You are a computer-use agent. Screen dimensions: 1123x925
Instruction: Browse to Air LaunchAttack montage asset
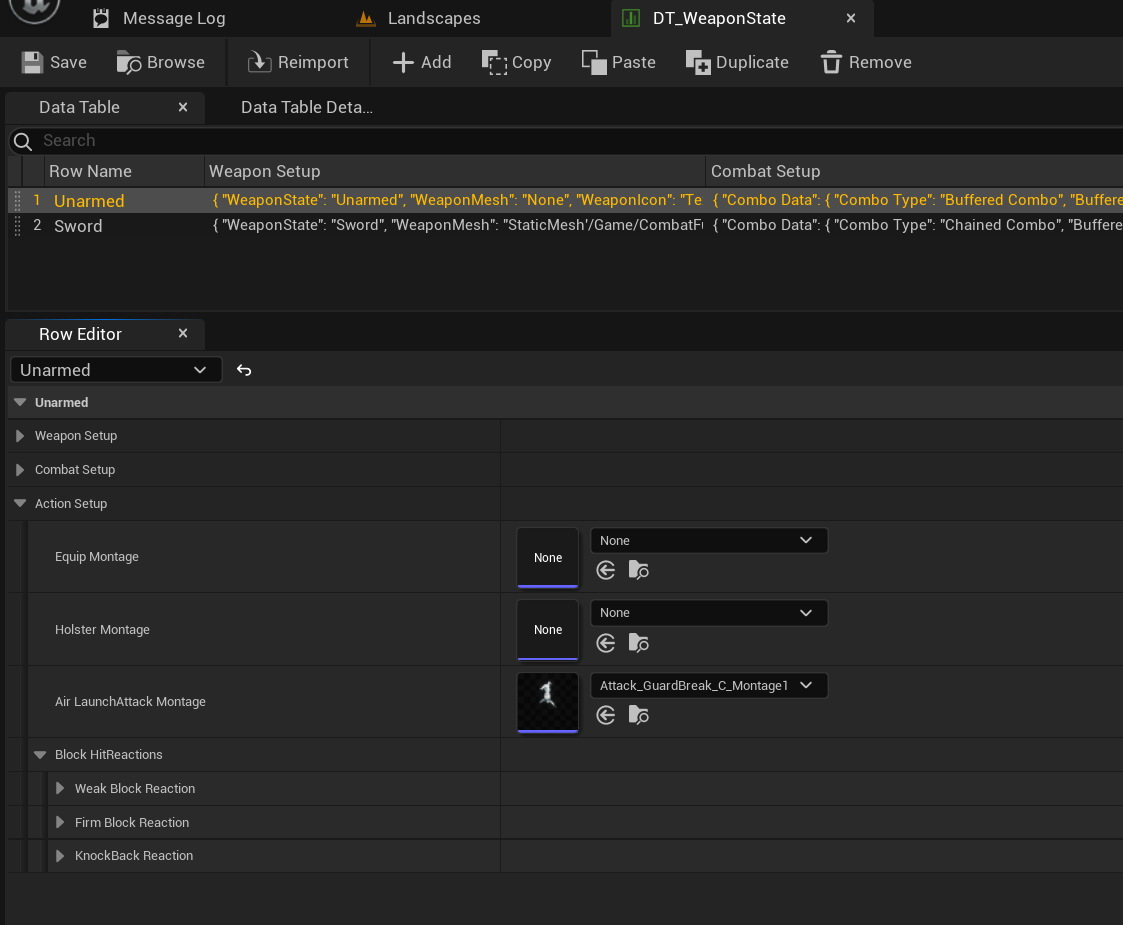[639, 715]
